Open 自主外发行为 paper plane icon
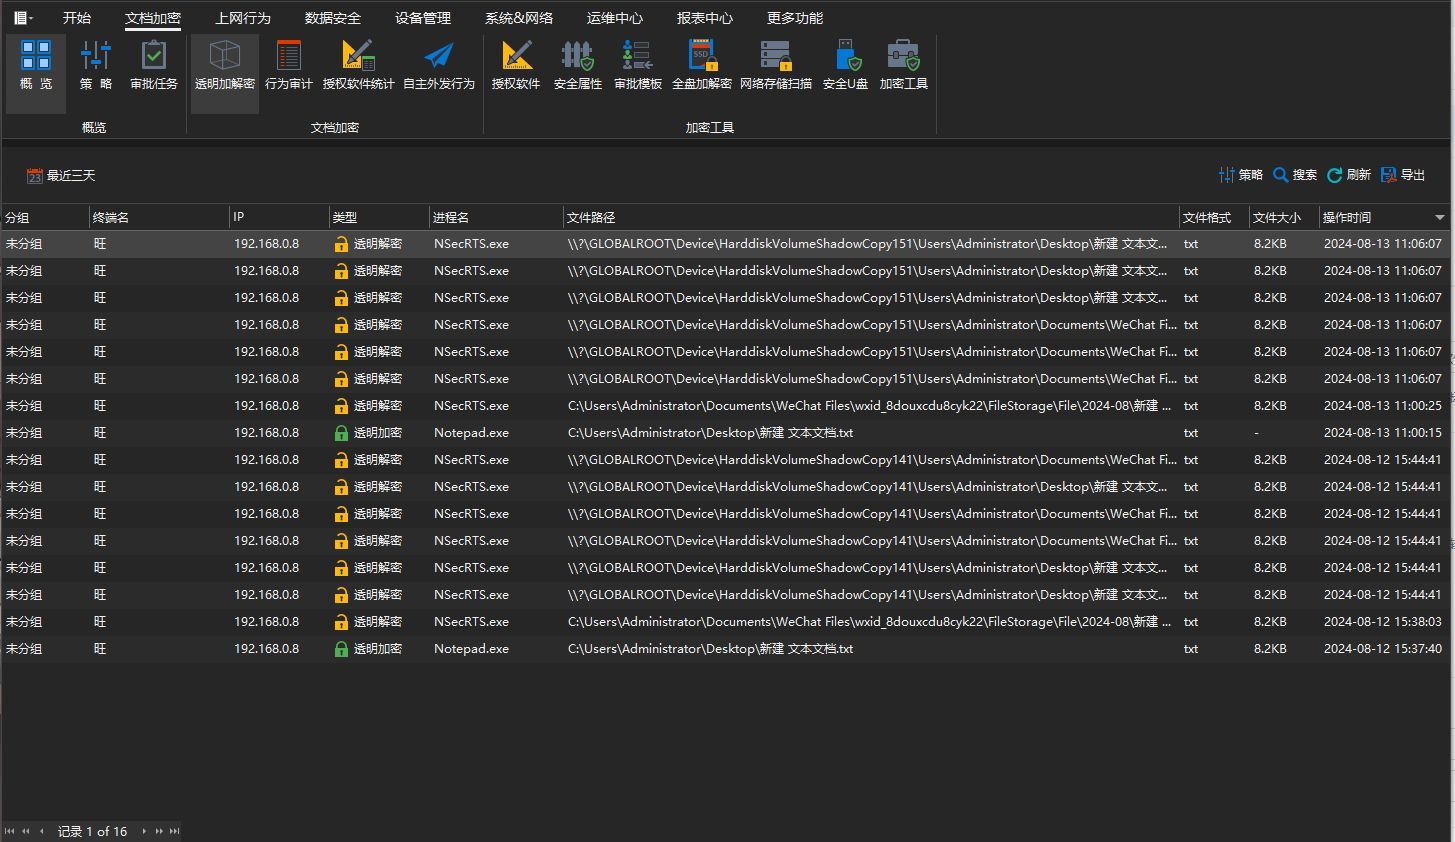The width and height of the screenshot is (1455, 842). (x=439, y=66)
